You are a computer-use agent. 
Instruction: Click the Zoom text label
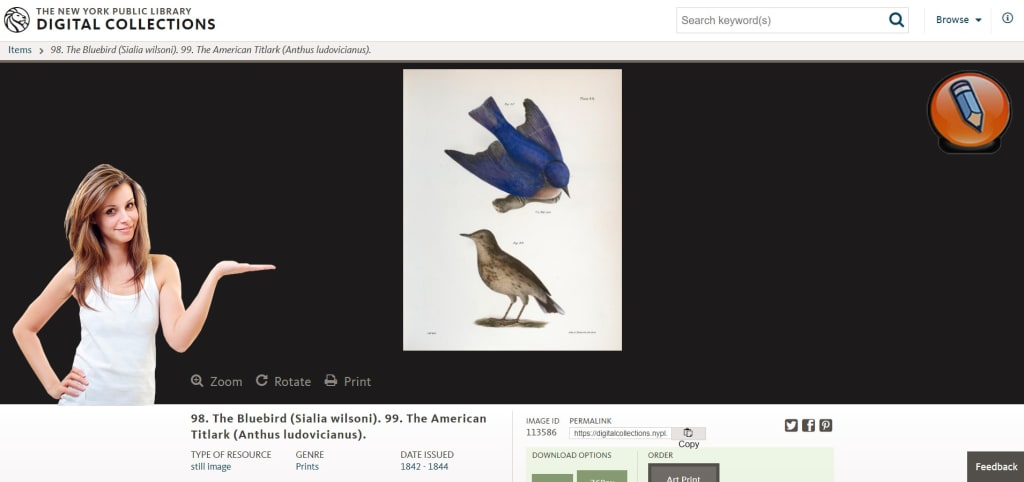coord(226,381)
